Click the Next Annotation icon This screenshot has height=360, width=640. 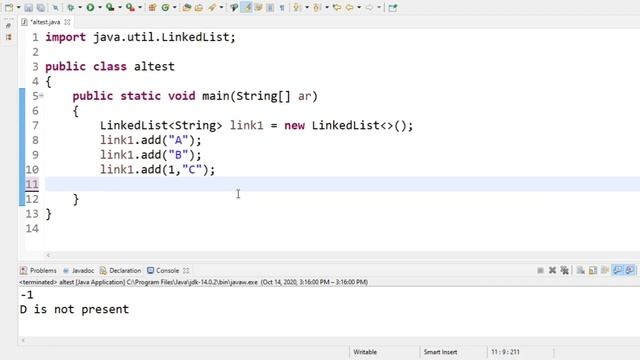pyautogui.click(x=297, y=7)
